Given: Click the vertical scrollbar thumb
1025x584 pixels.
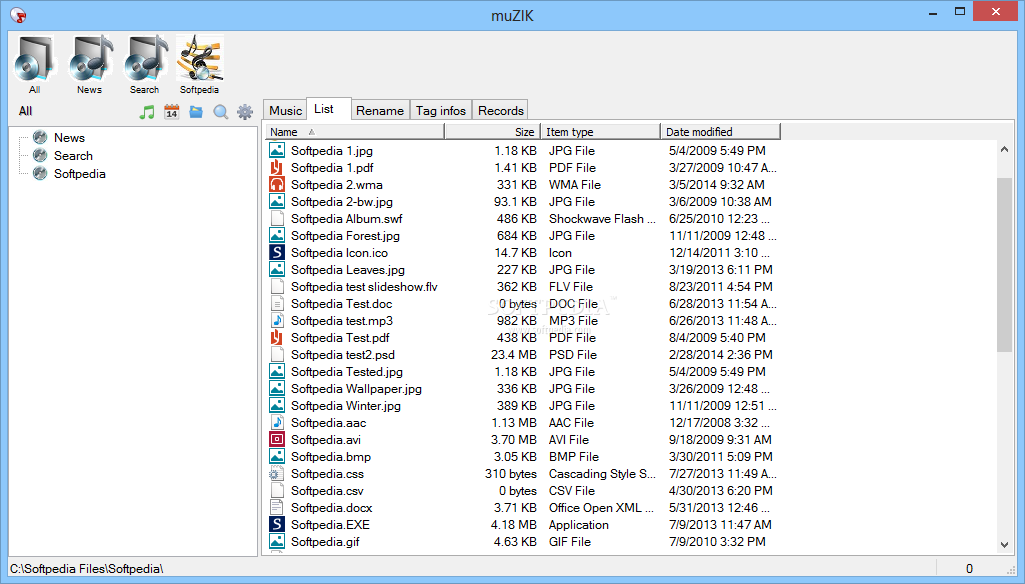Looking at the screenshot, I should point(1004,265).
